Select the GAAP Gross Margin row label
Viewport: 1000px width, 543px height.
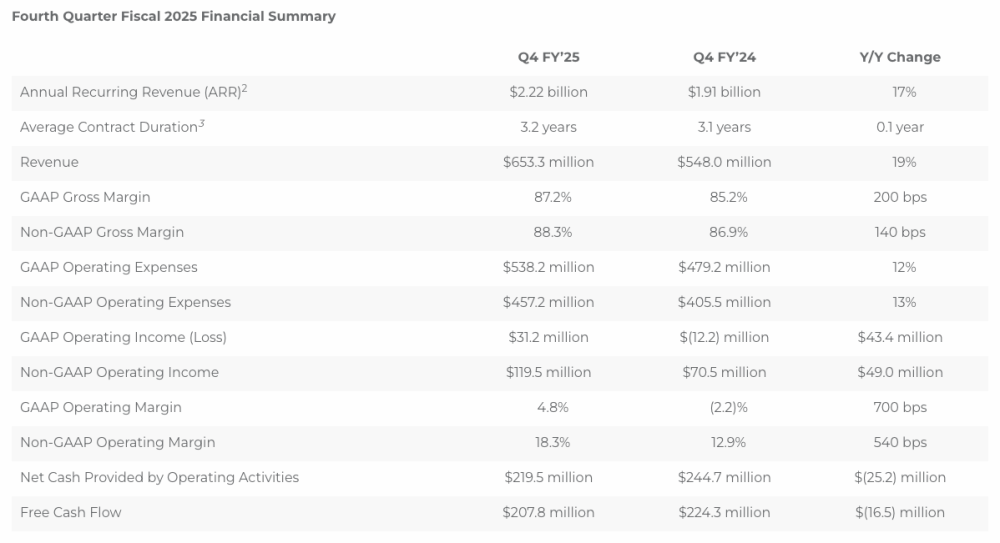85,197
